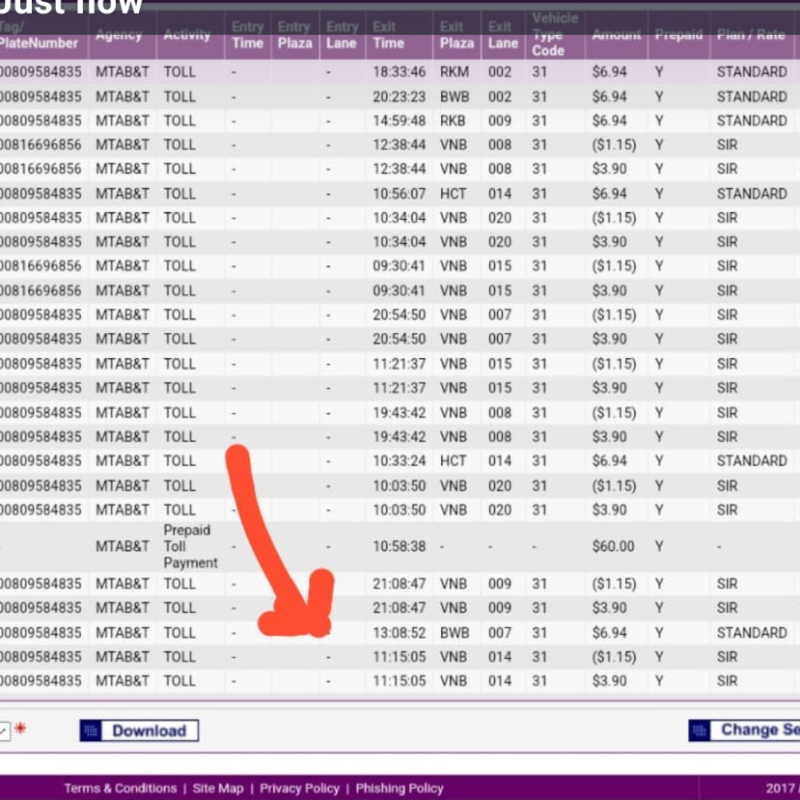This screenshot has width=800, height=800.
Task: Click exit lane 009 in the RKB row
Action: (x=499, y=121)
